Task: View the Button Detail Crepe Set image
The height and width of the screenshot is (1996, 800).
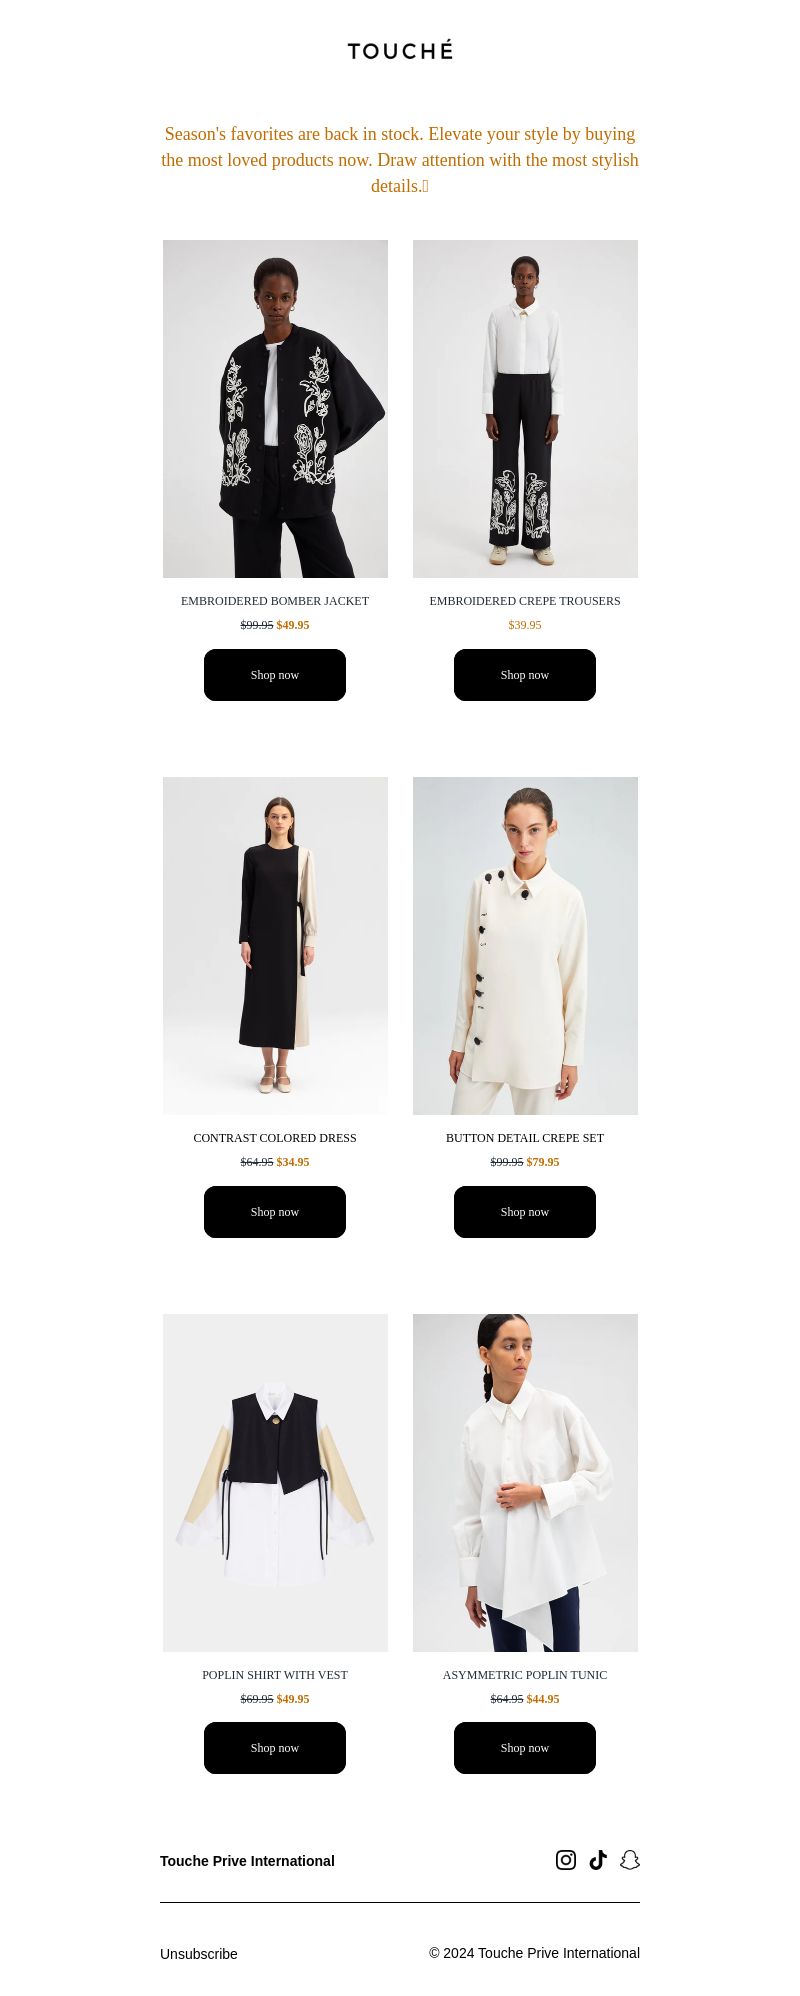Action: (525, 946)
